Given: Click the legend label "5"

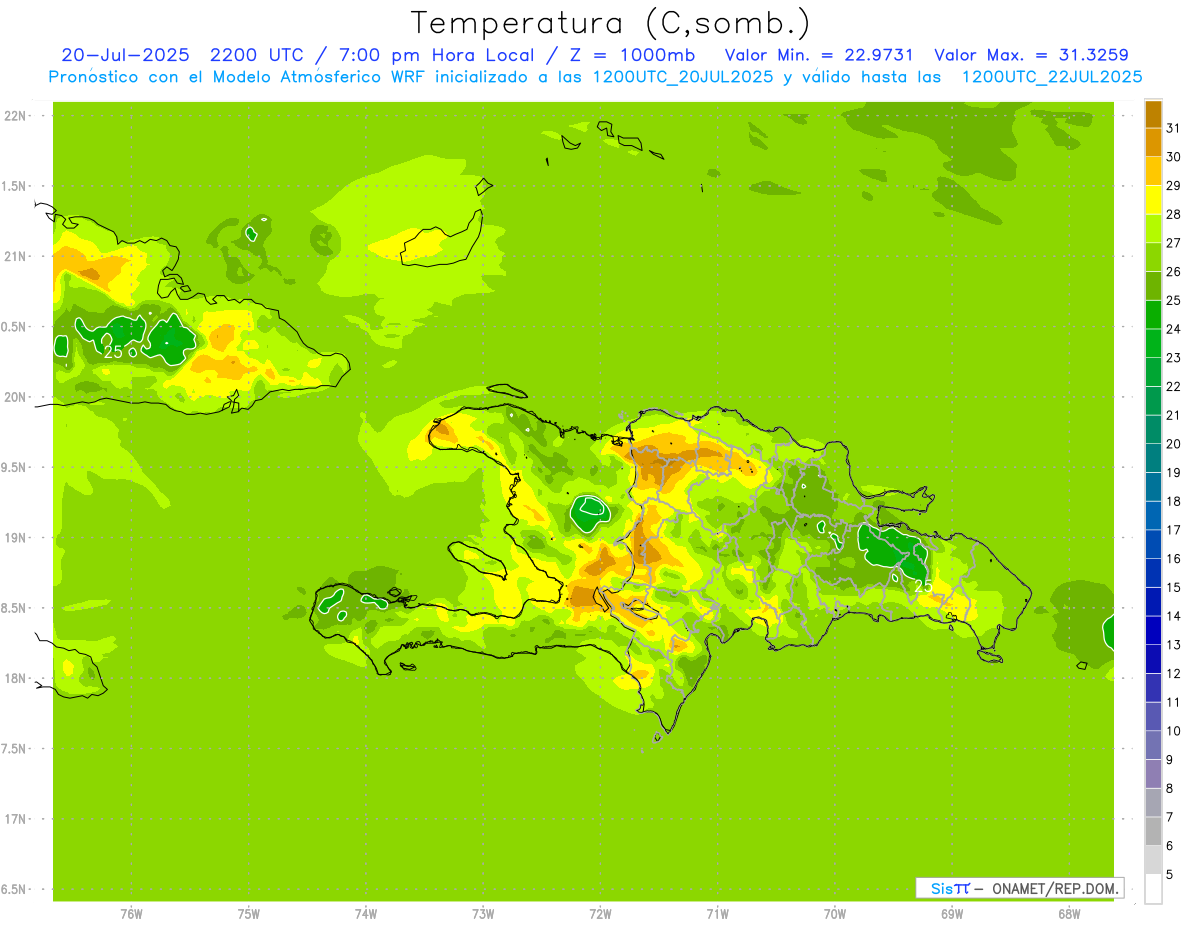Looking at the screenshot, I should tap(1170, 874).
